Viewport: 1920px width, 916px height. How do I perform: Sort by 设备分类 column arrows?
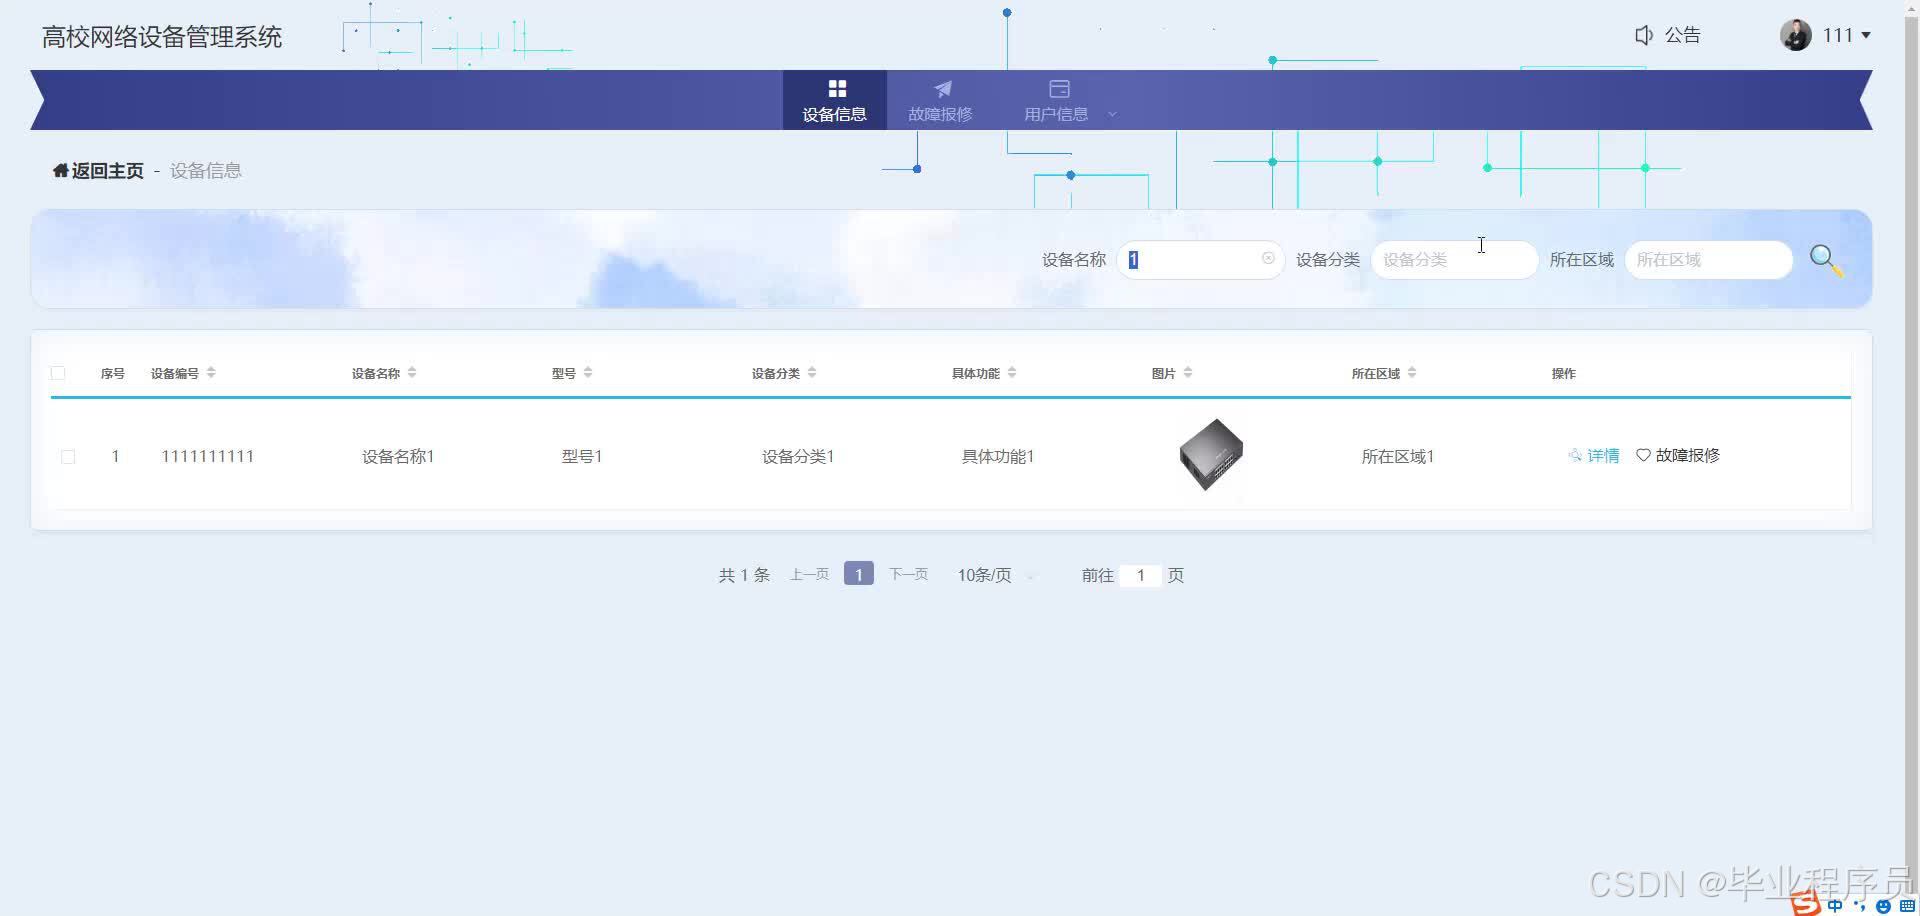pos(812,373)
